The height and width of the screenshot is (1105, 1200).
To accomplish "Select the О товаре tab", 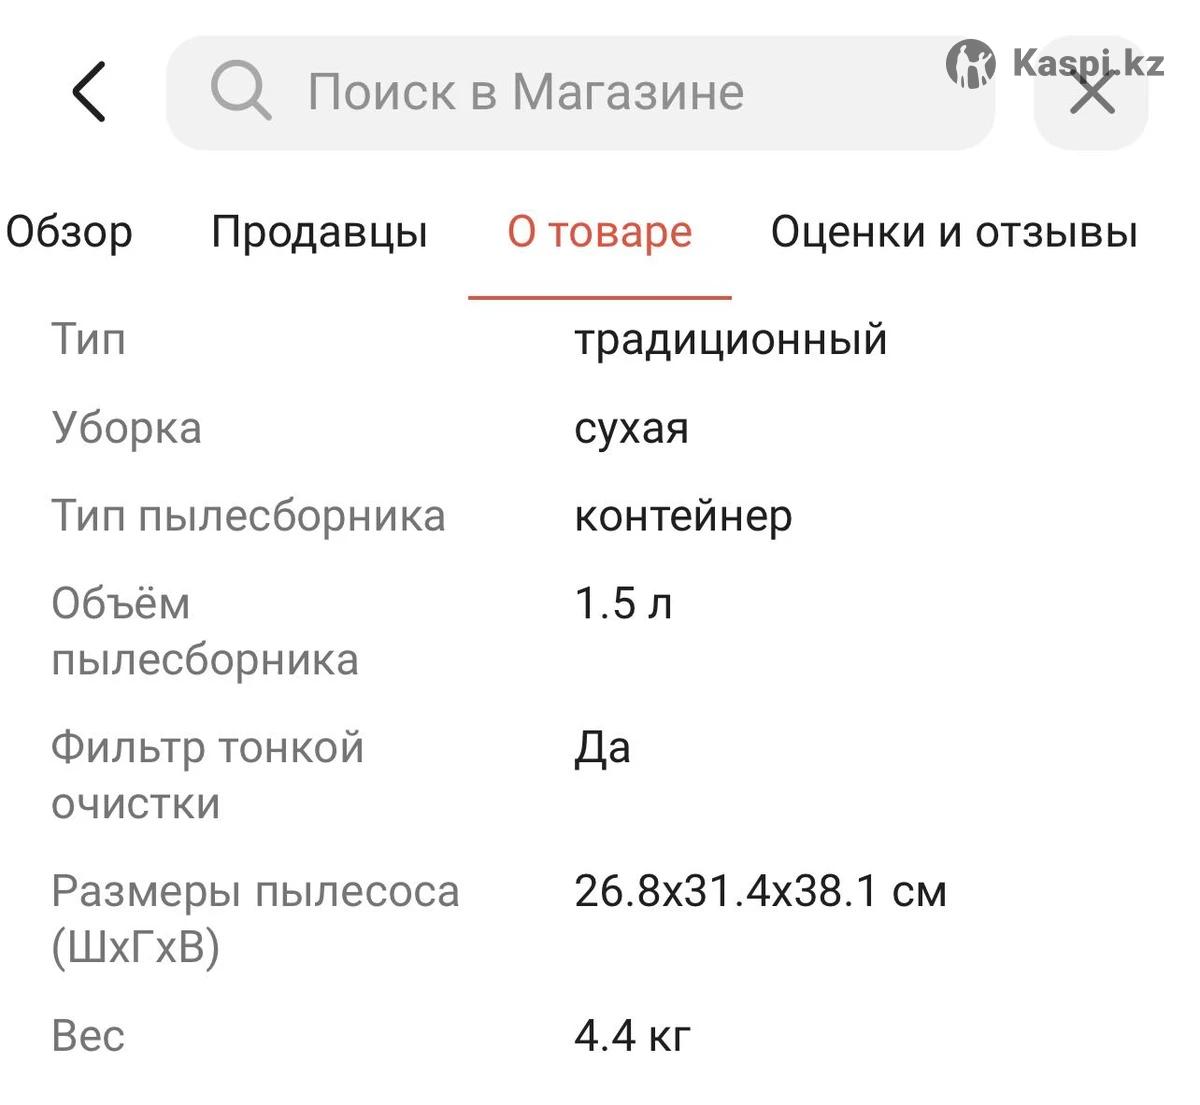I will (600, 232).
